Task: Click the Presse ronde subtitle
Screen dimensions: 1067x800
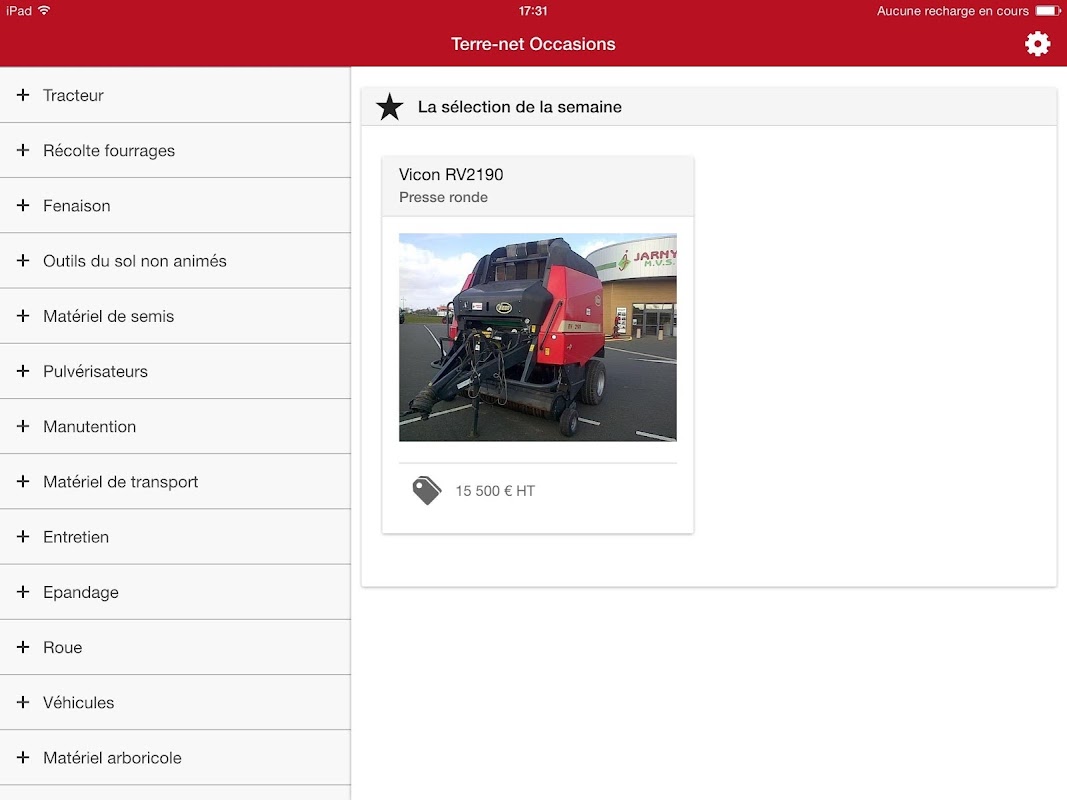Action: 443,197
